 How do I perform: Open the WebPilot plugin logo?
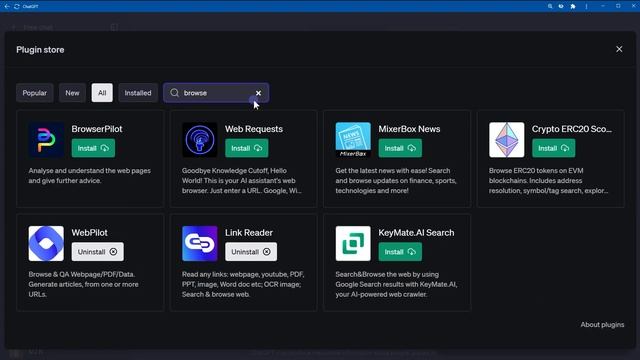46,243
